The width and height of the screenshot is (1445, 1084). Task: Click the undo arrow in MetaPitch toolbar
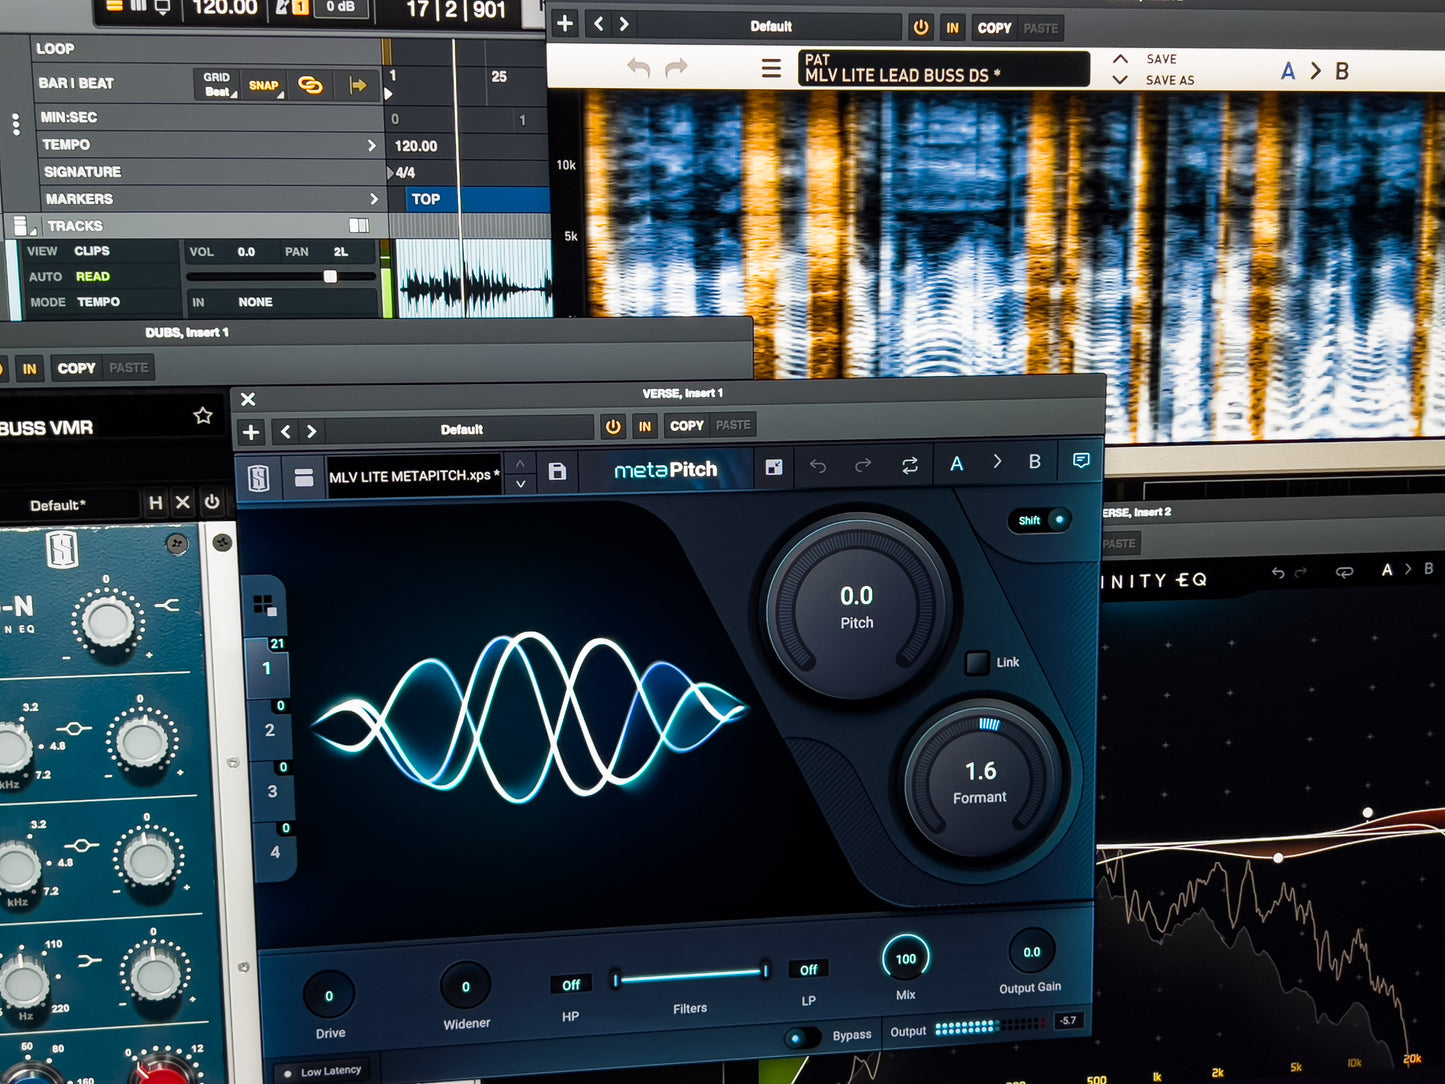818,466
